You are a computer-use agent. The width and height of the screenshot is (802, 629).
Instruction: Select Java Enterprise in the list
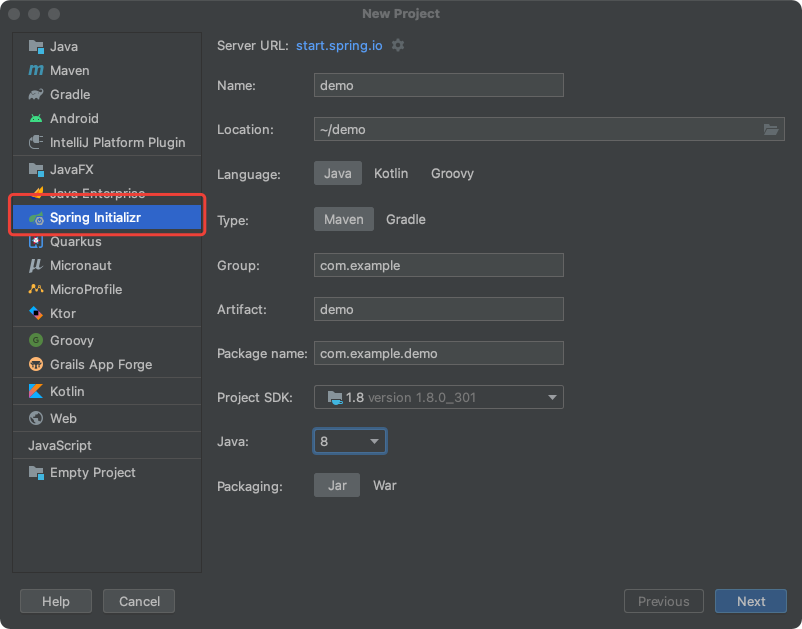click(x=107, y=193)
